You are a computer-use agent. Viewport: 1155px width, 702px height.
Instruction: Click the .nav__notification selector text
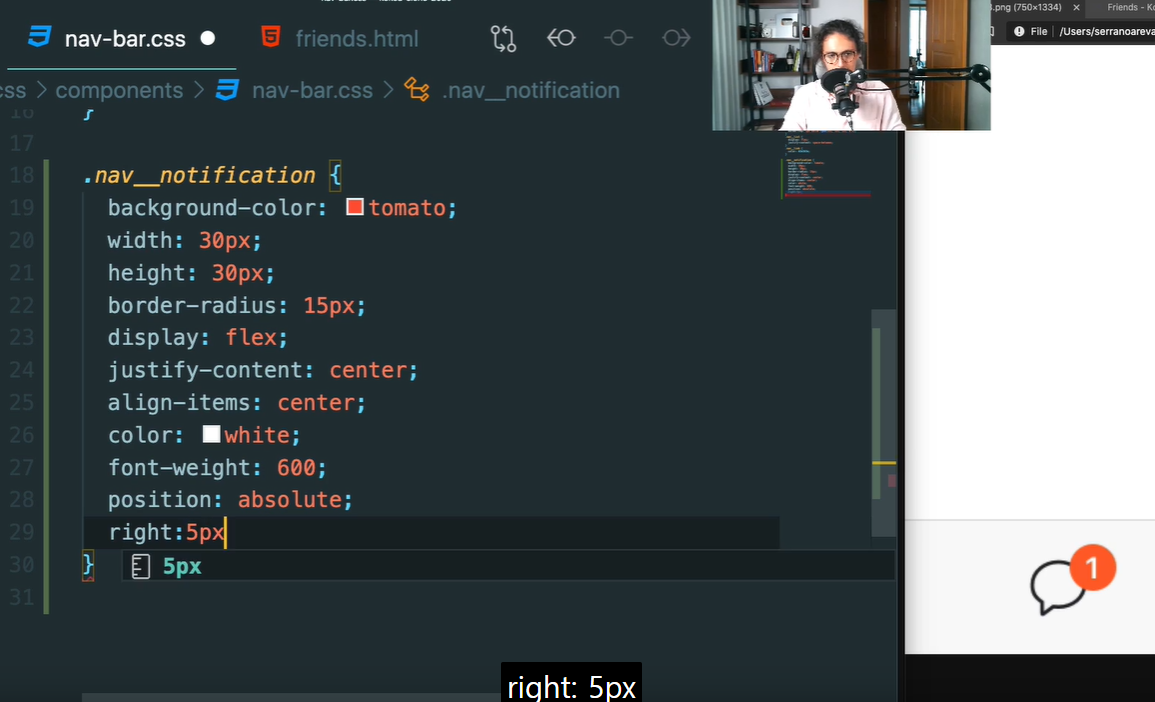click(x=199, y=175)
